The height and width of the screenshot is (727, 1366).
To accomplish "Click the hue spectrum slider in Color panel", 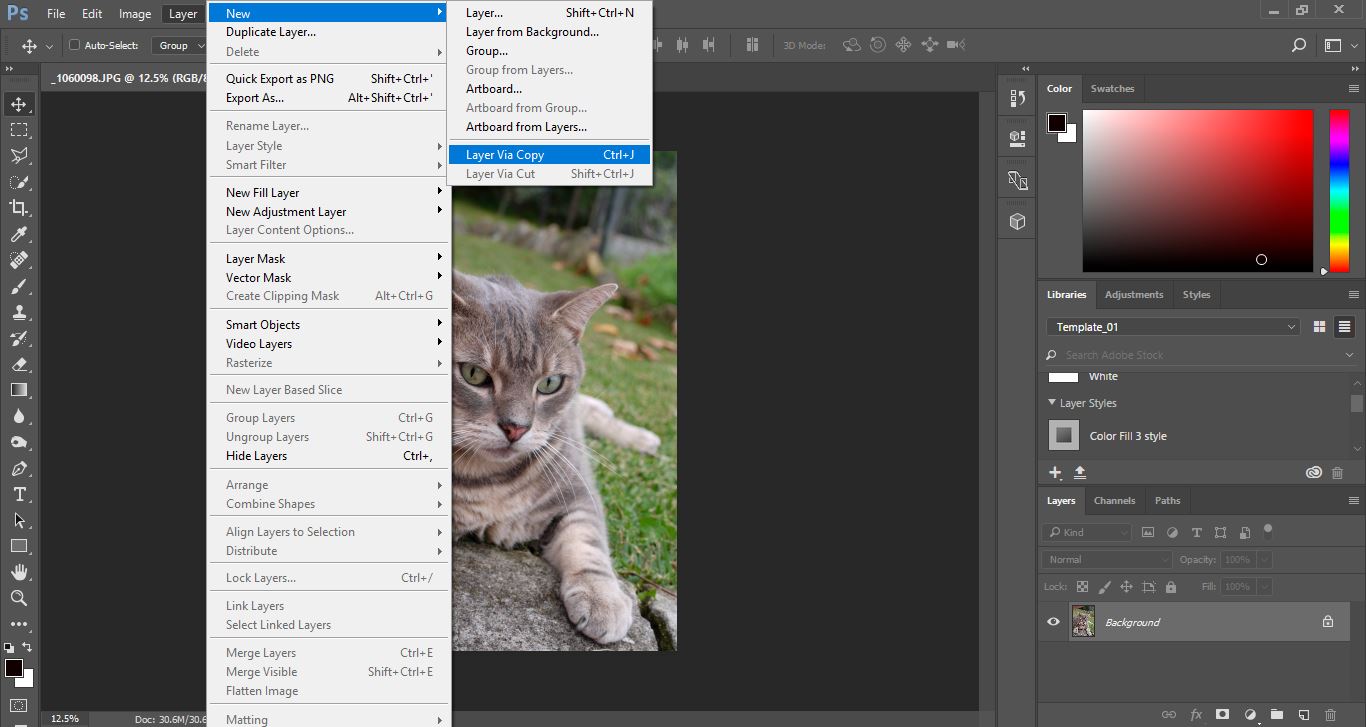I will pyautogui.click(x=1339, y=190).
